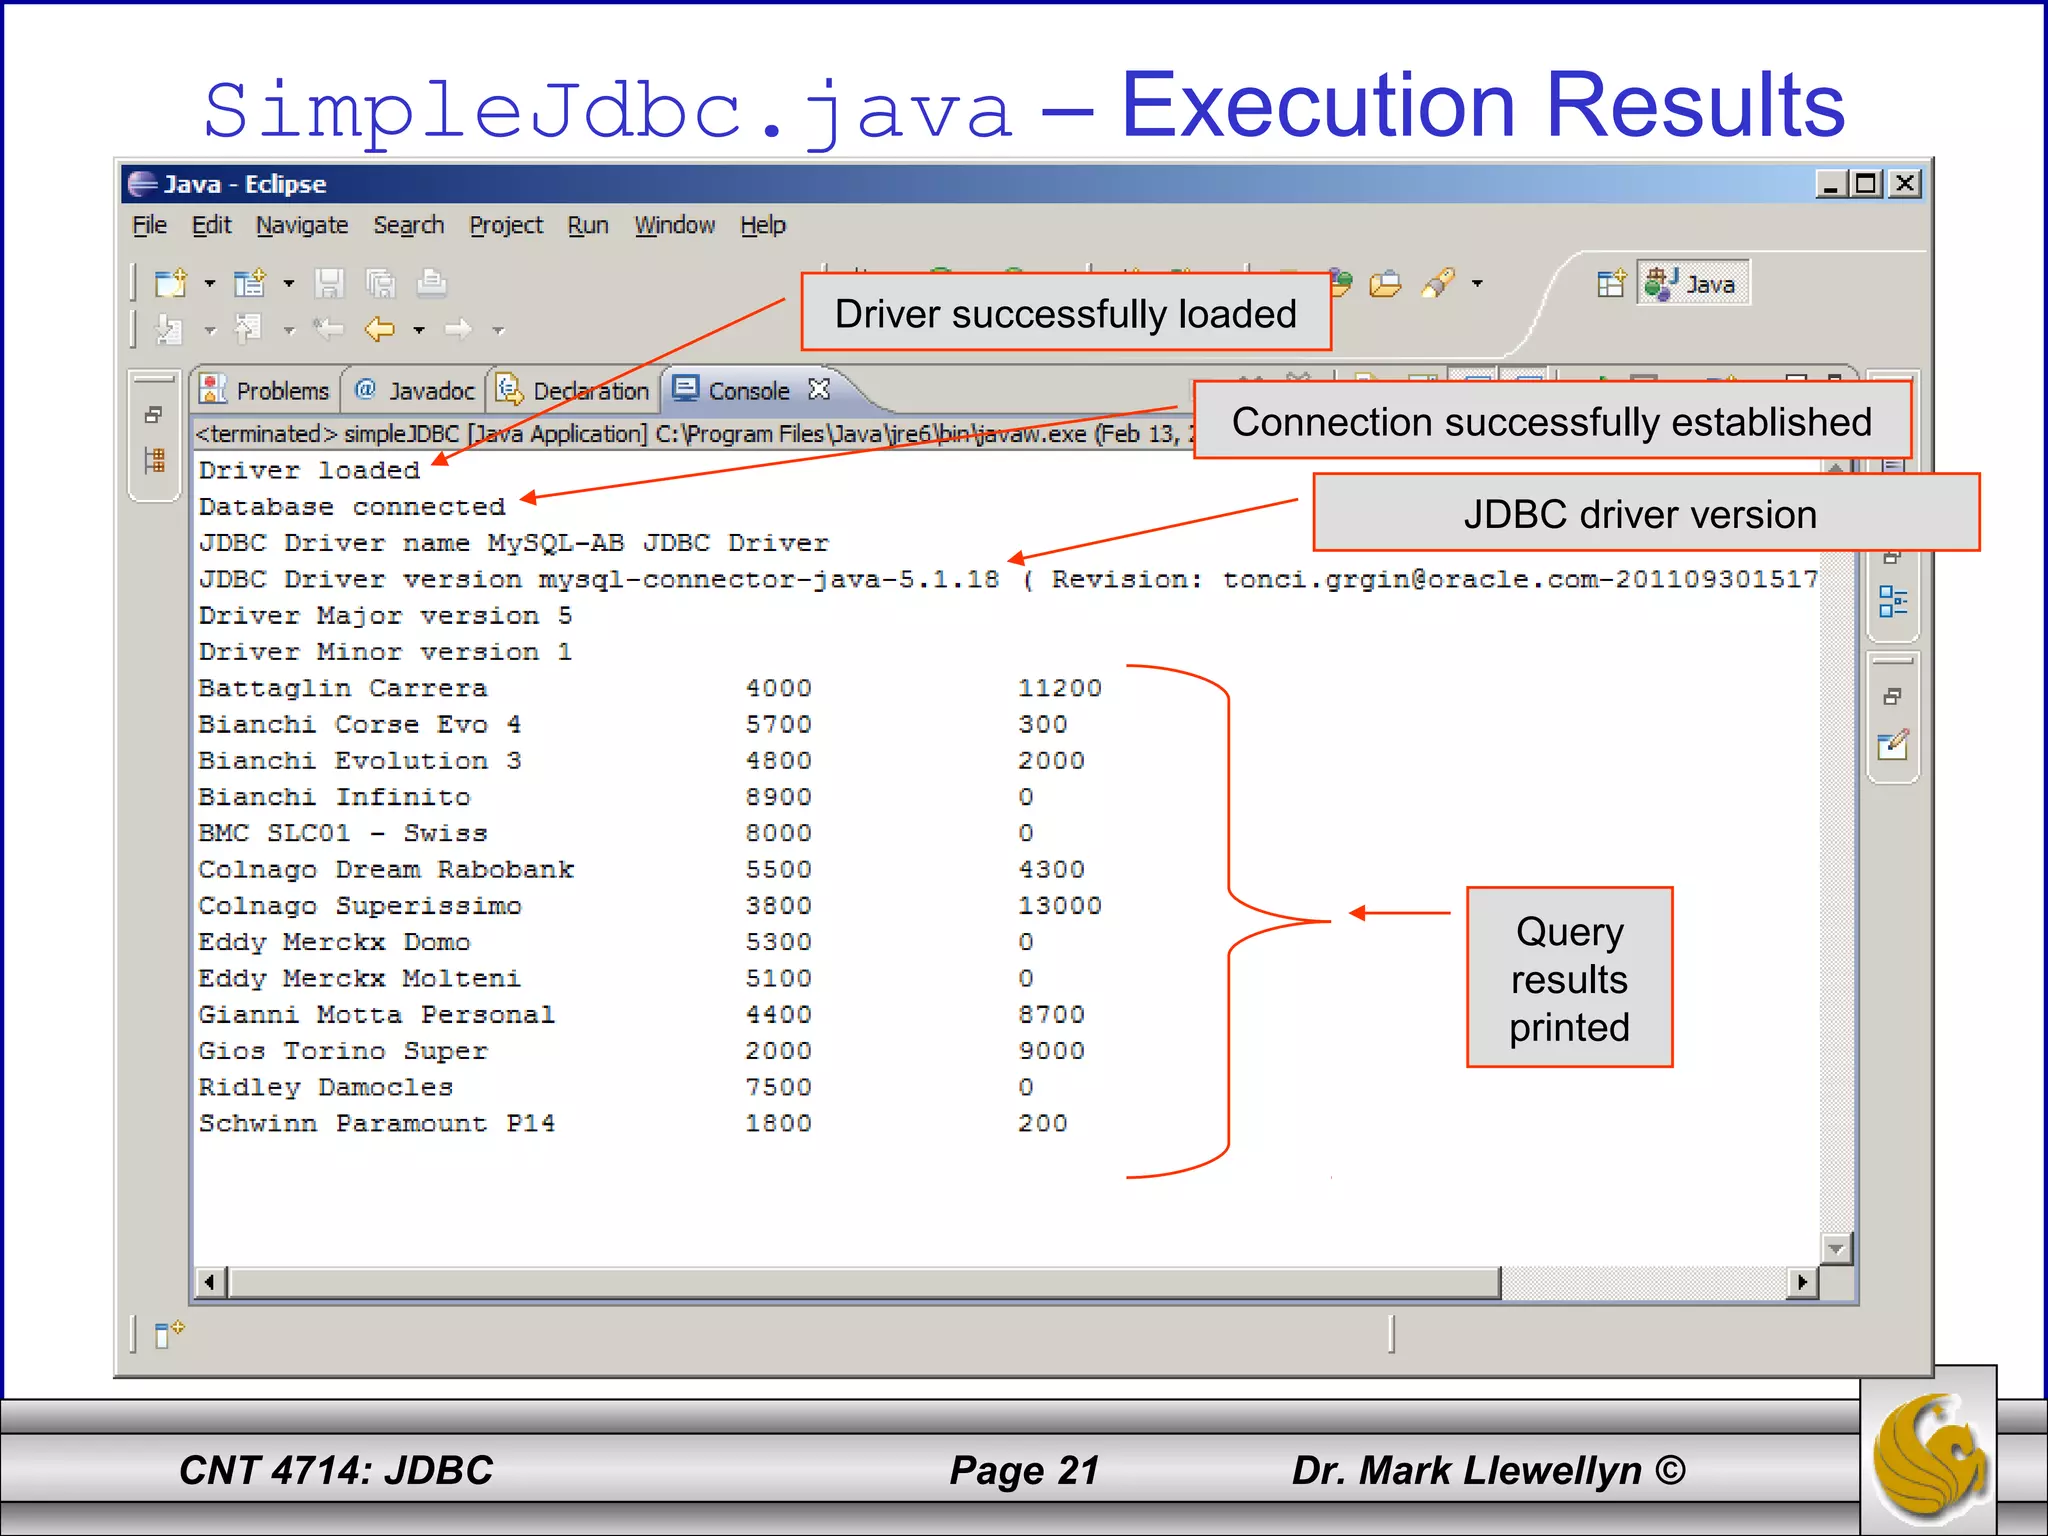
Task: Open the Window menu
Action: click(x=675, y=226)
